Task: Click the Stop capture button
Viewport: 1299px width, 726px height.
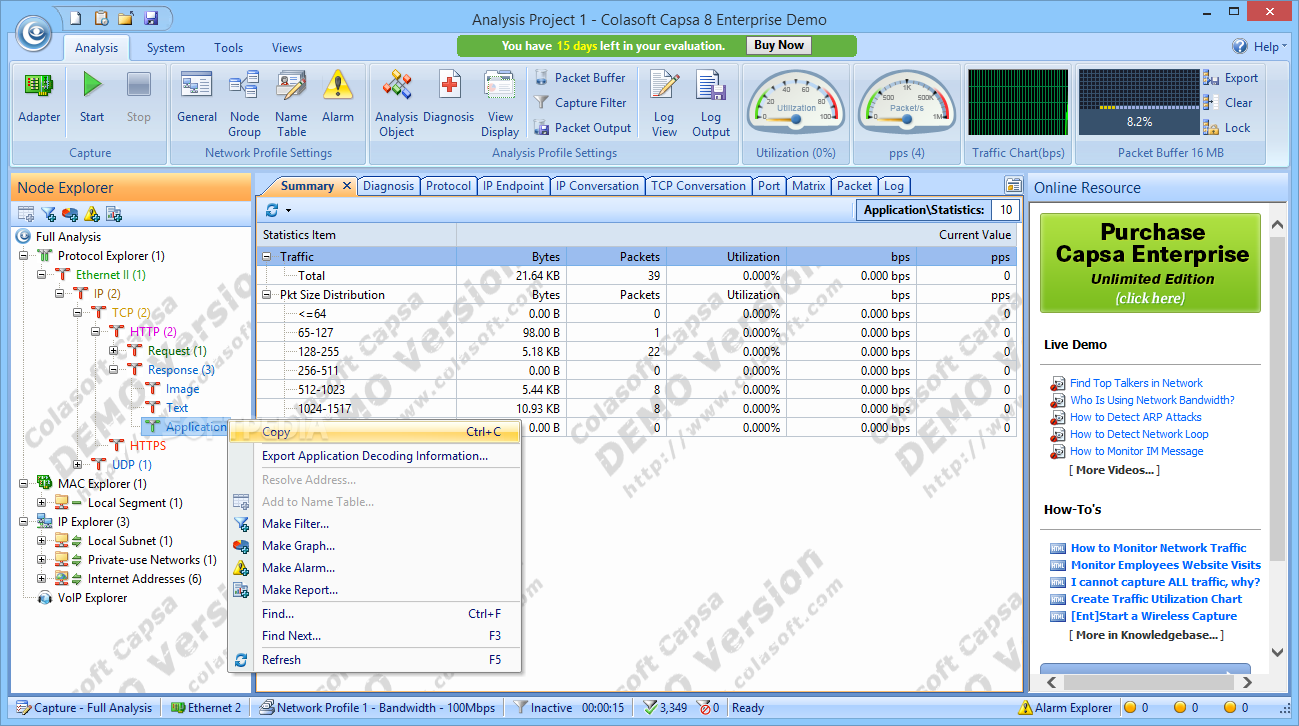Action: point(139,98)
